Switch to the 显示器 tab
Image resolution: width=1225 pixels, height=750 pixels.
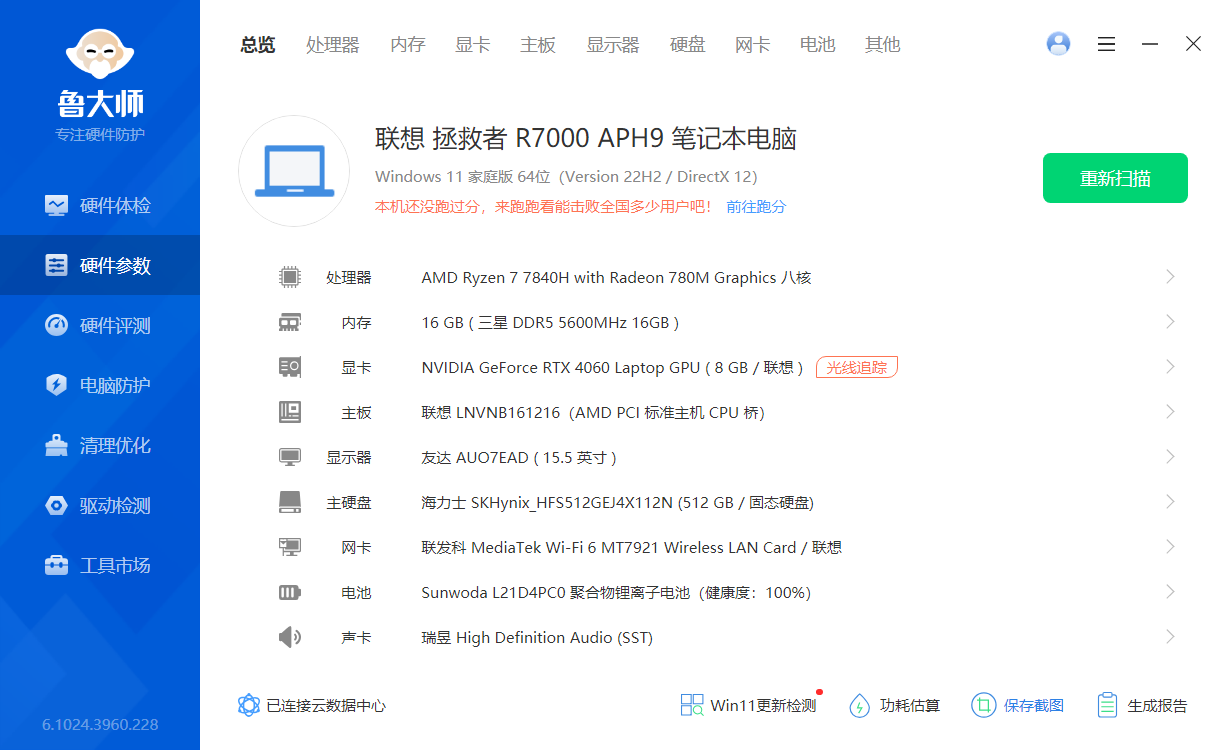coord(613,44)
